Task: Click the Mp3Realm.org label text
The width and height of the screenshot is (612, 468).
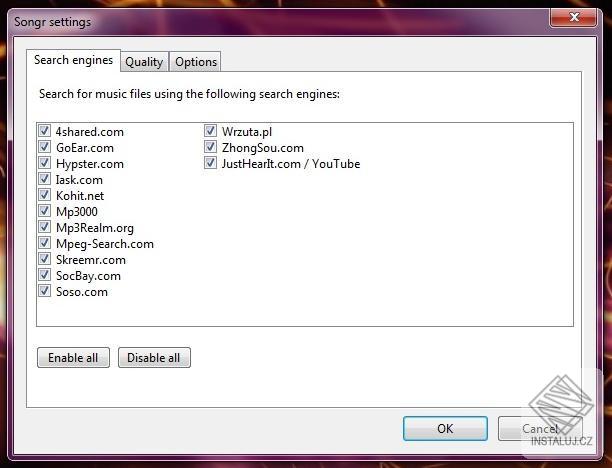Action: [x=95, y=228]
